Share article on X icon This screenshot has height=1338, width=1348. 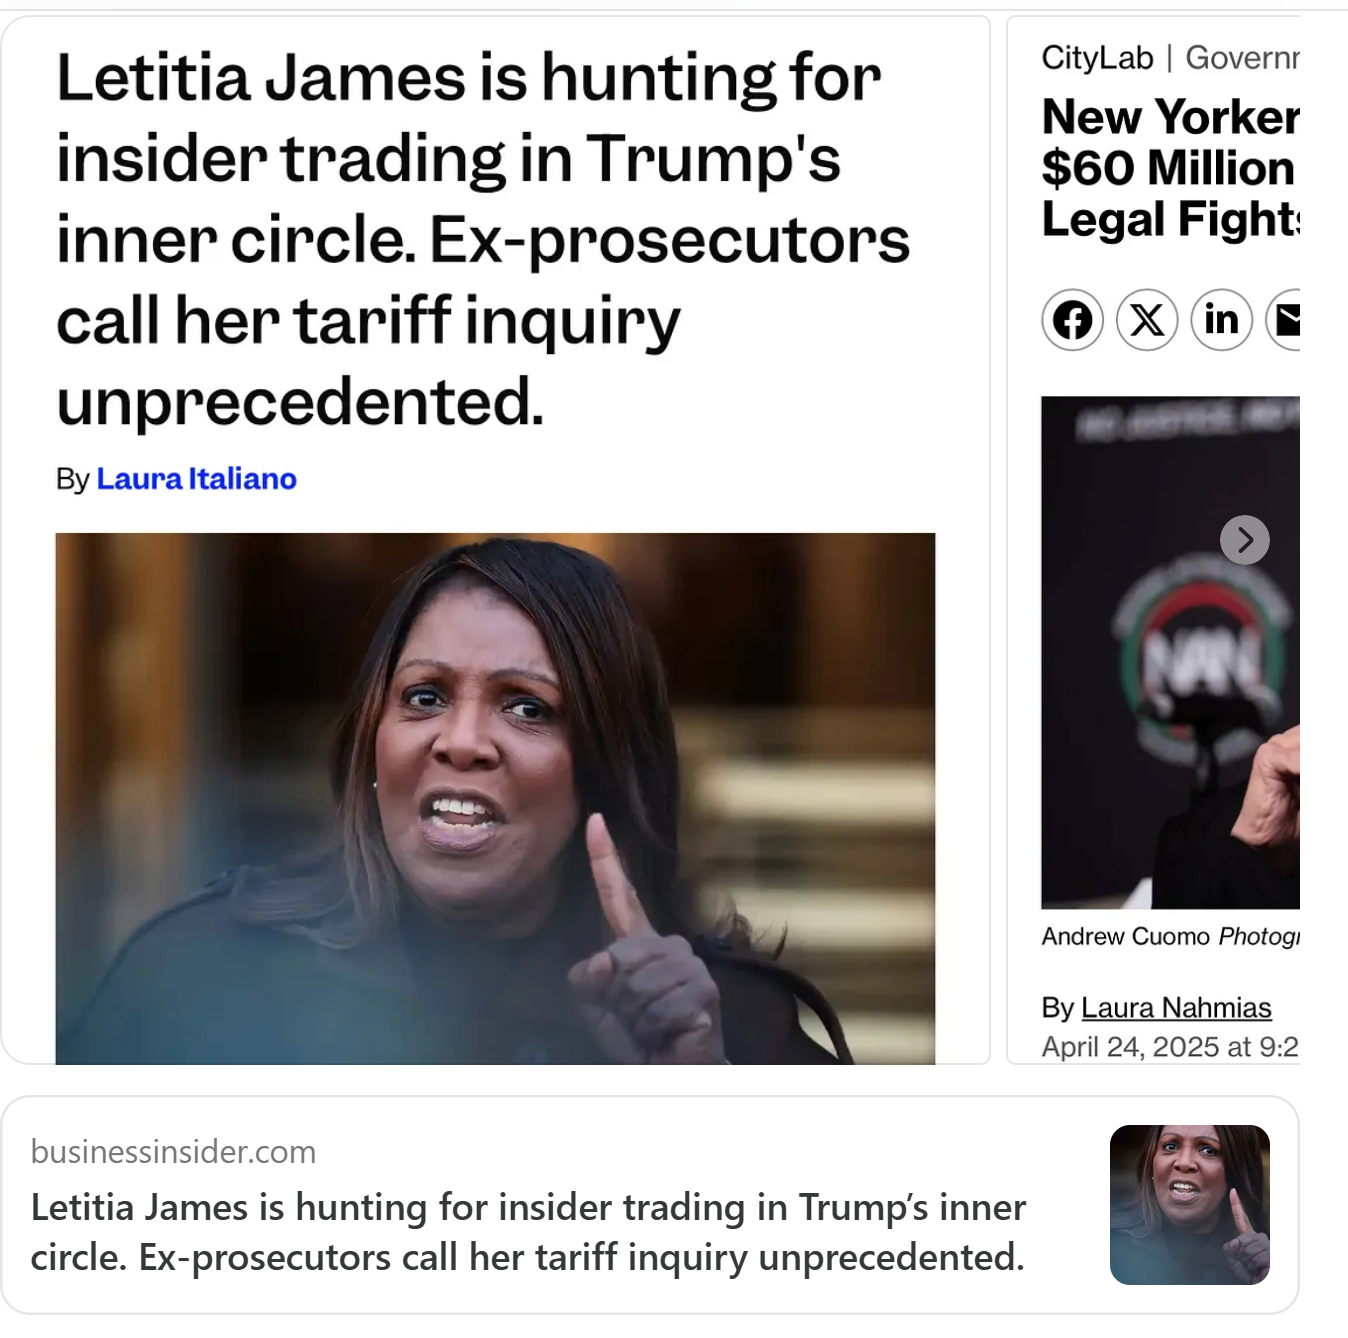(1147, 320)
